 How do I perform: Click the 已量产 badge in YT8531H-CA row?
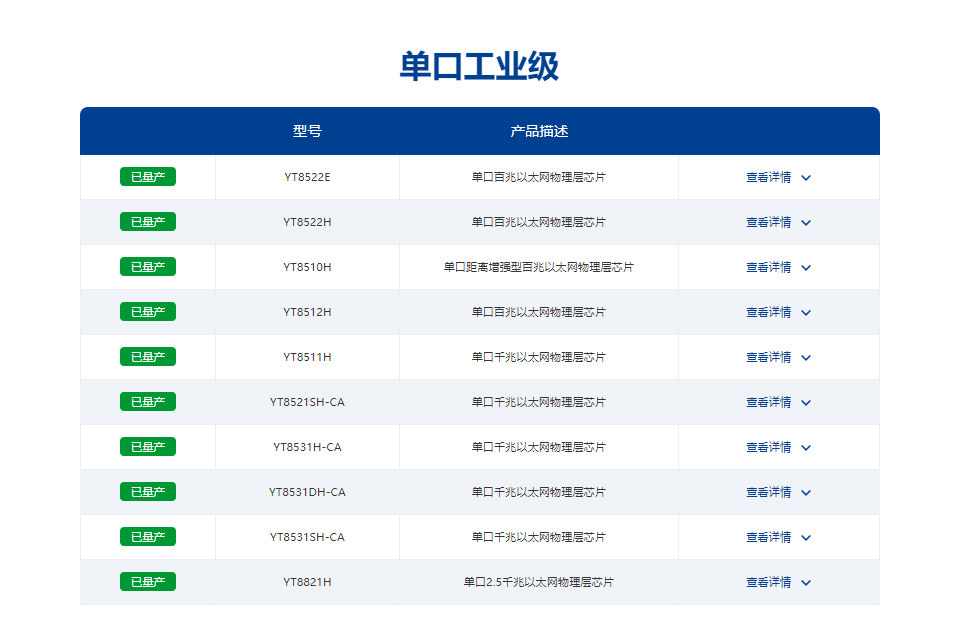(148, 446)
